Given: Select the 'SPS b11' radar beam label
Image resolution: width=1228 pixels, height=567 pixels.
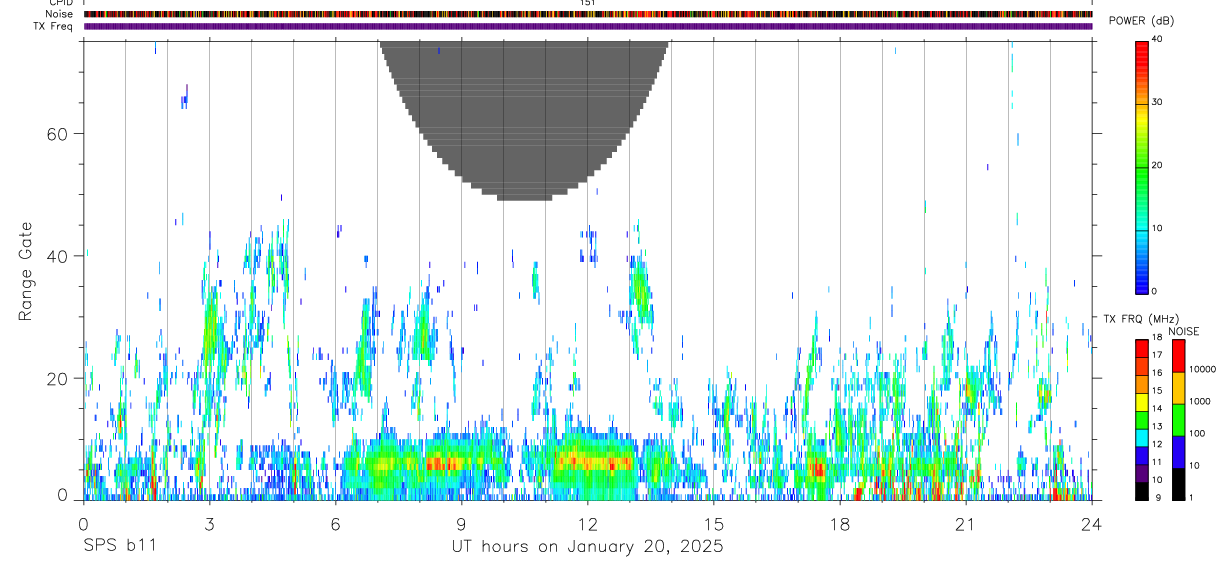Looking at the screenshot, I should point(119,547).
